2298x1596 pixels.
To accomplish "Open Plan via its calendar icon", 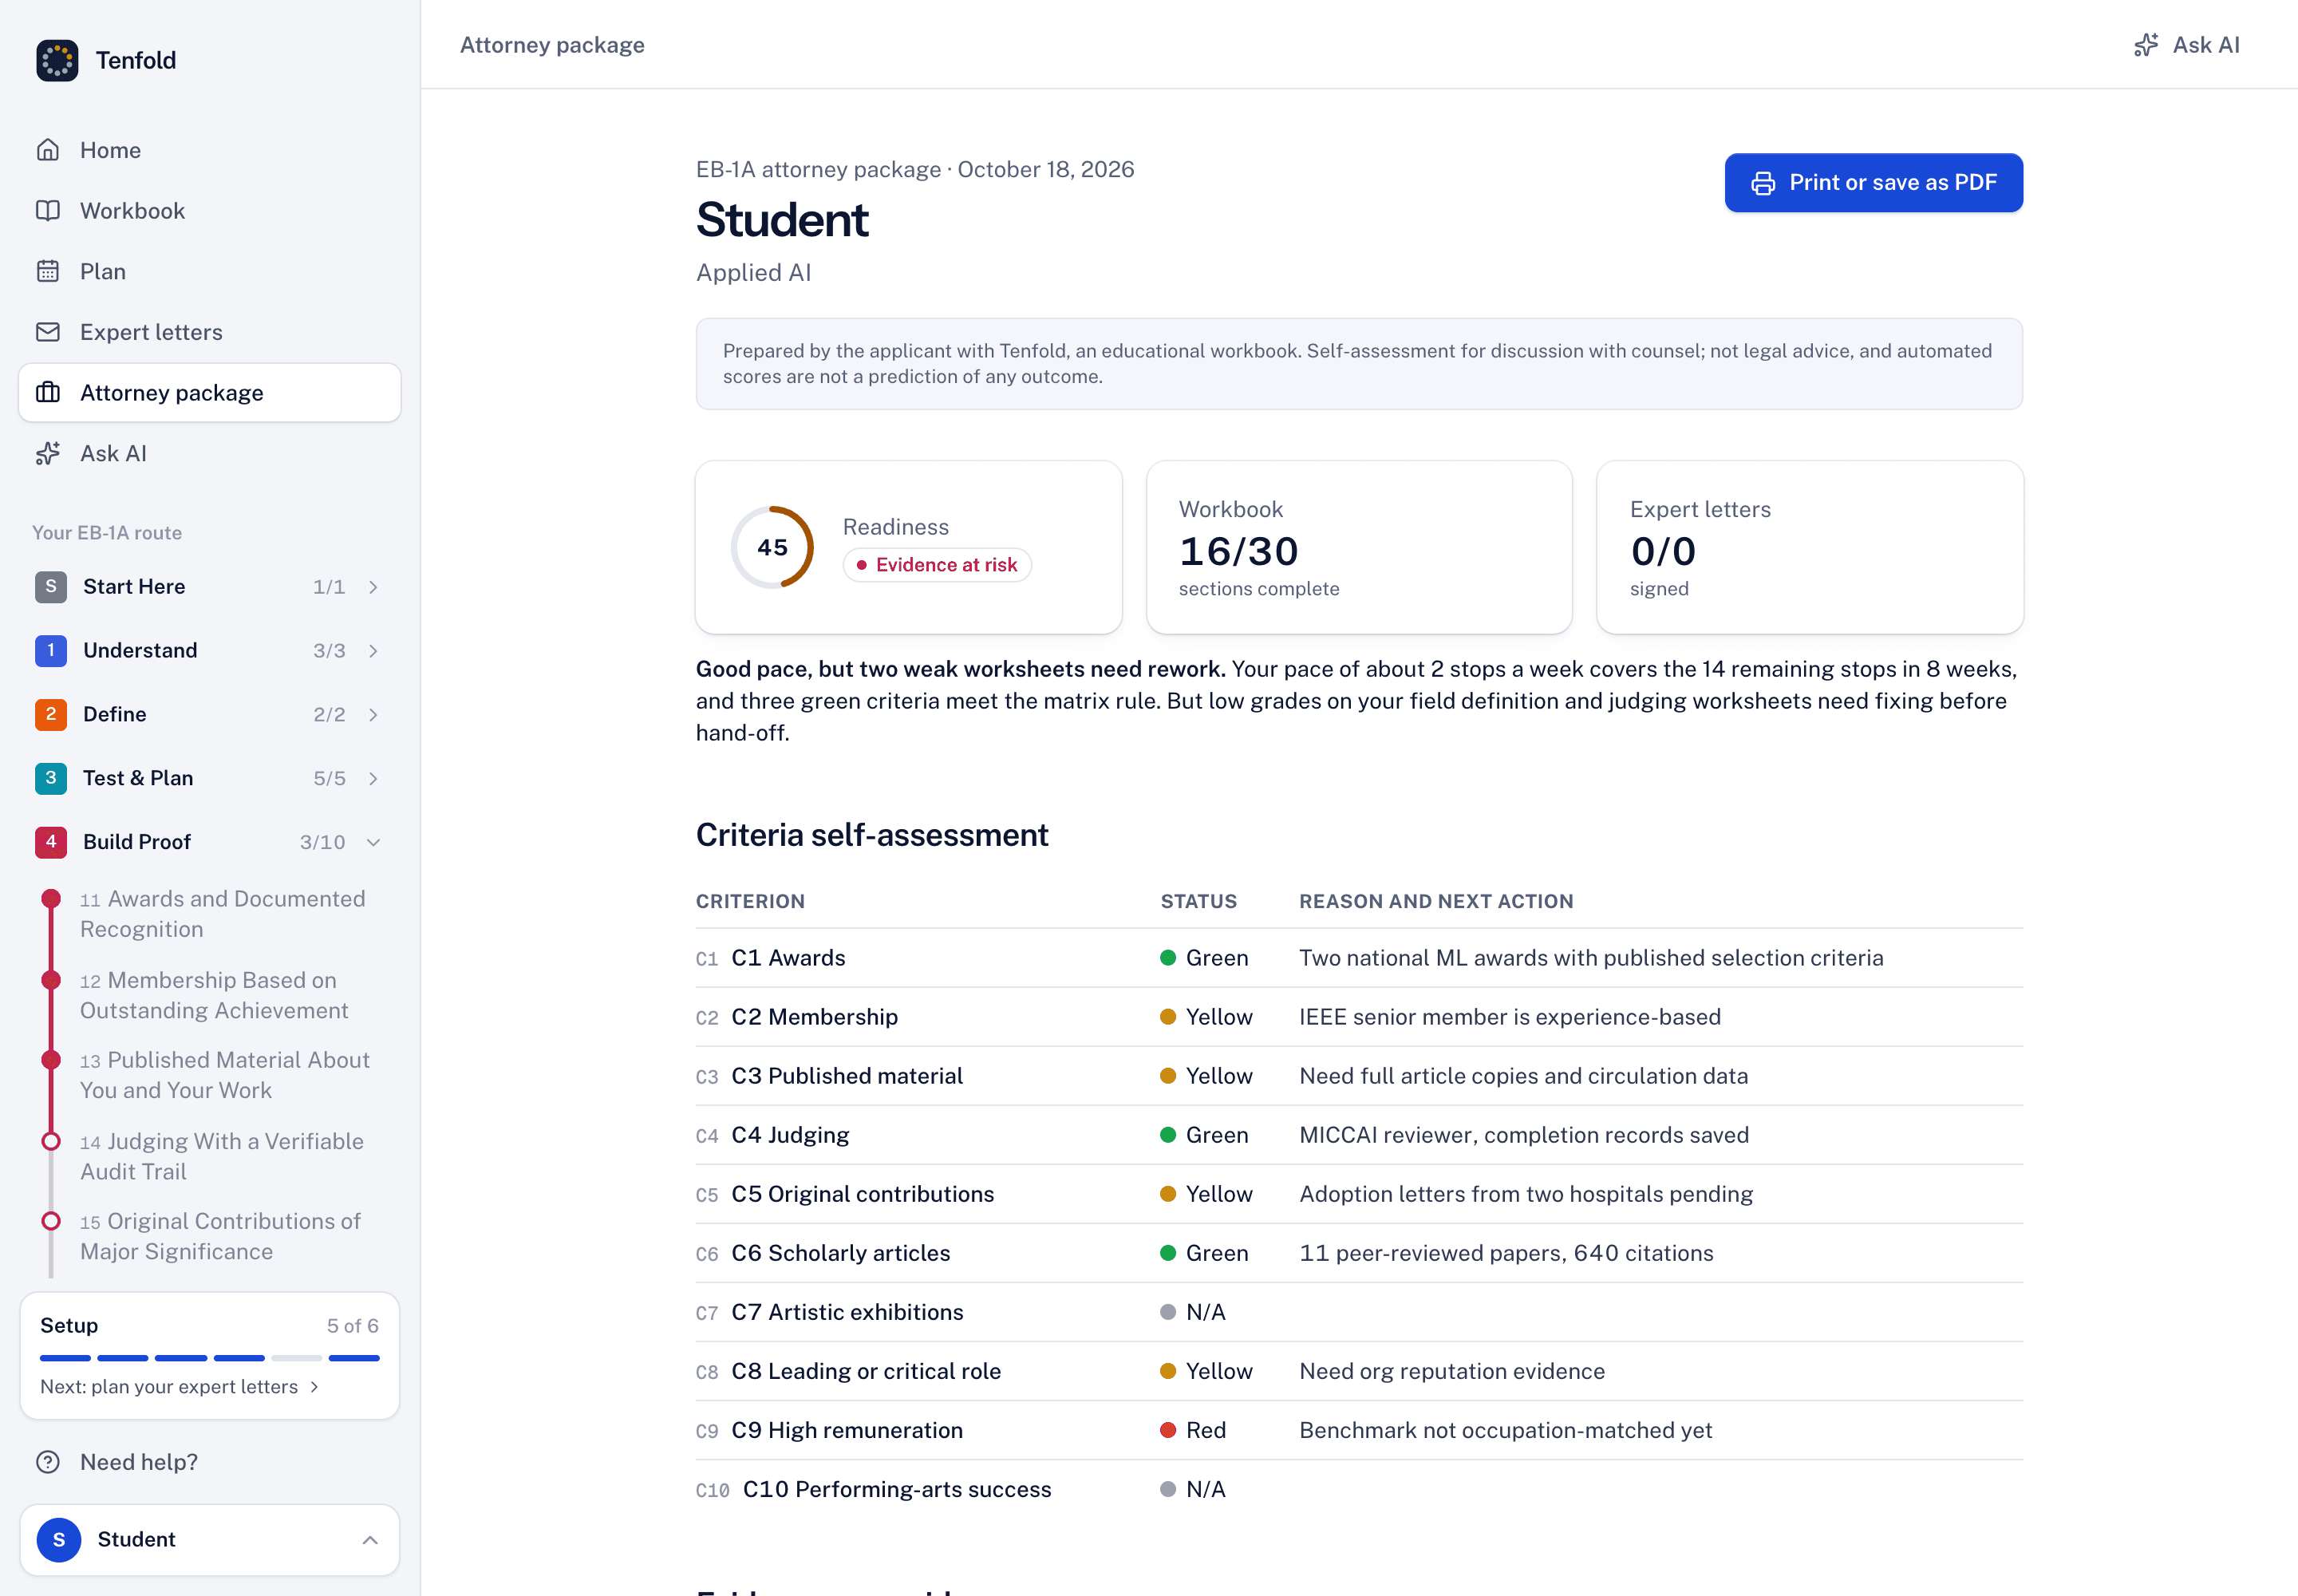I will pyautogui.click(x=48, y=271).
